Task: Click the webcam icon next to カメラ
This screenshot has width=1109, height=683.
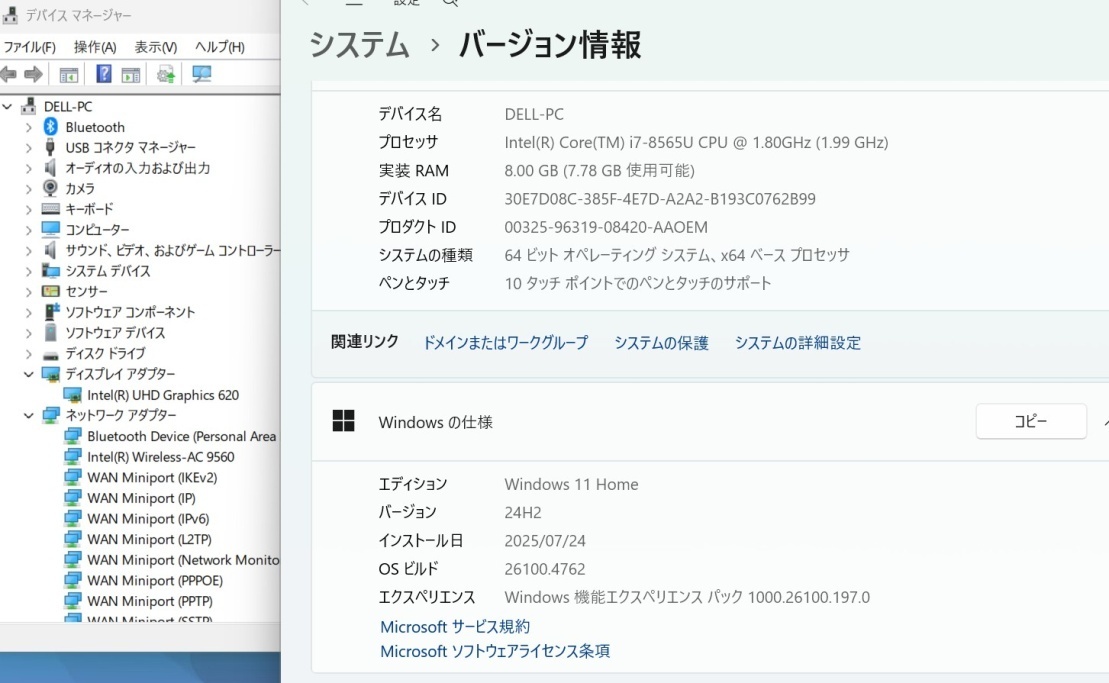Action: [50, 188]
